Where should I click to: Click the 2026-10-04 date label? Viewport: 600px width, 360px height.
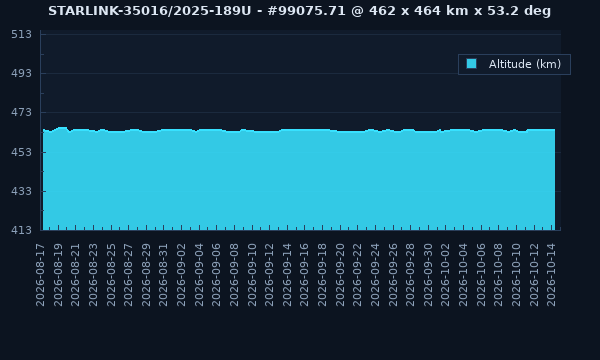(463, 275)
